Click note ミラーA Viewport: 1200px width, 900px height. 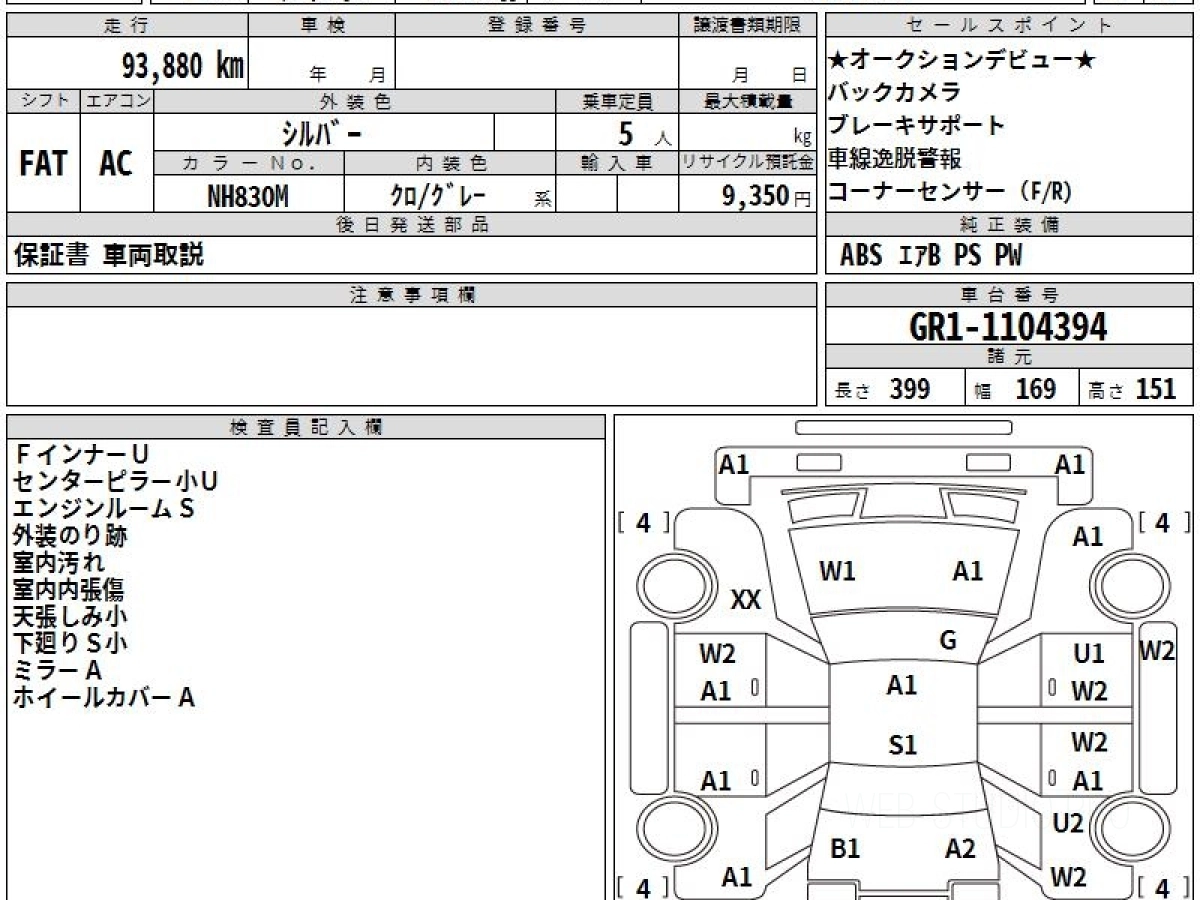(58, 670)
